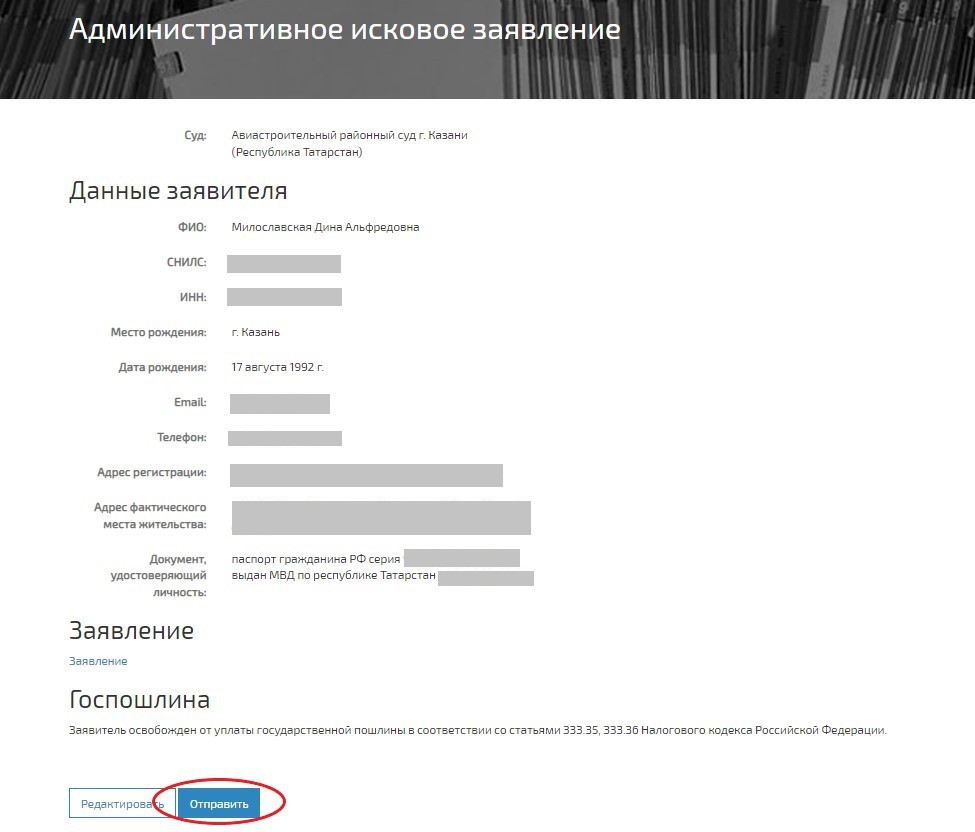Click the Документ, удостоверяющий личность label

coord(159,575)
